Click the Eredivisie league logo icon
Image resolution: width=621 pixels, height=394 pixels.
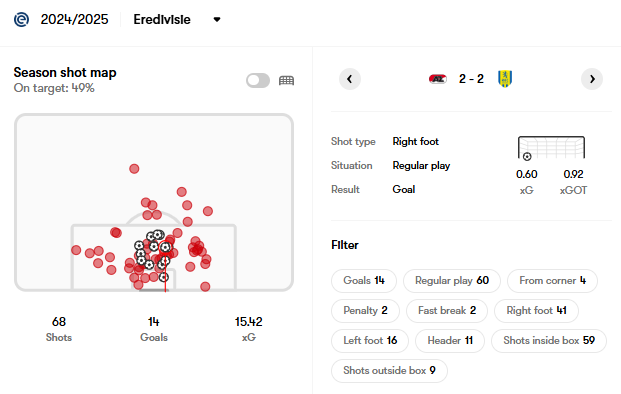click(x=21, y=19)
